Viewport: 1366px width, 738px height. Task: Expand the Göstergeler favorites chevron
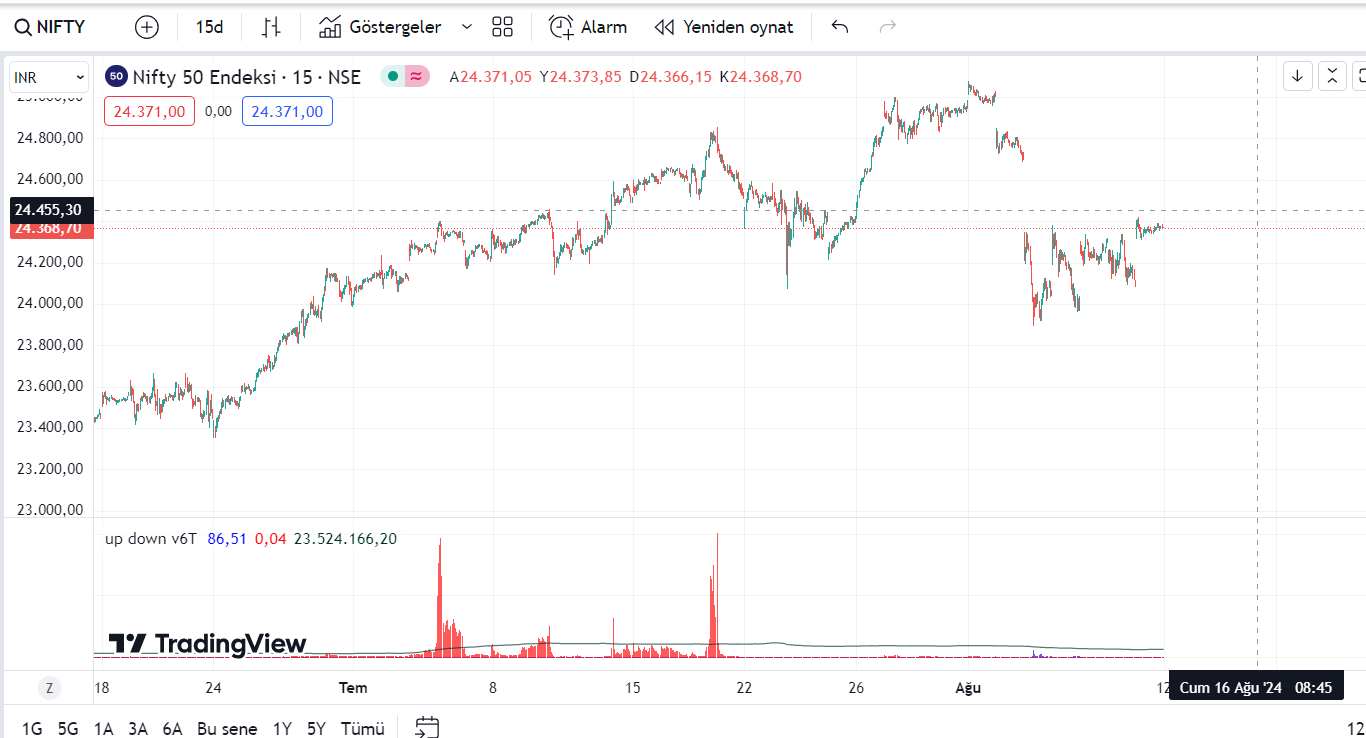click(467, 27)
